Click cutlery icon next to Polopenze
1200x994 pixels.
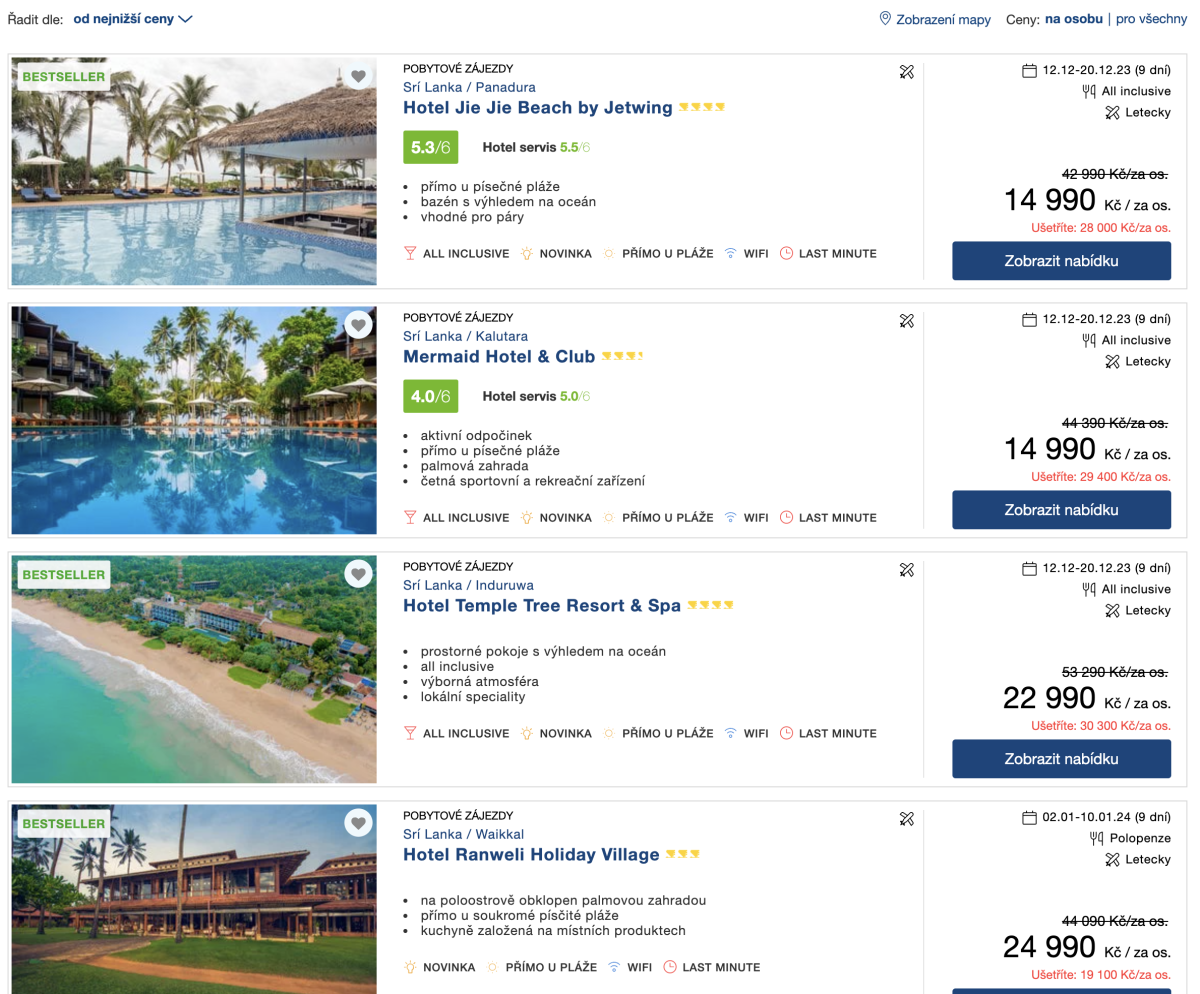[x=1096, y=839]
